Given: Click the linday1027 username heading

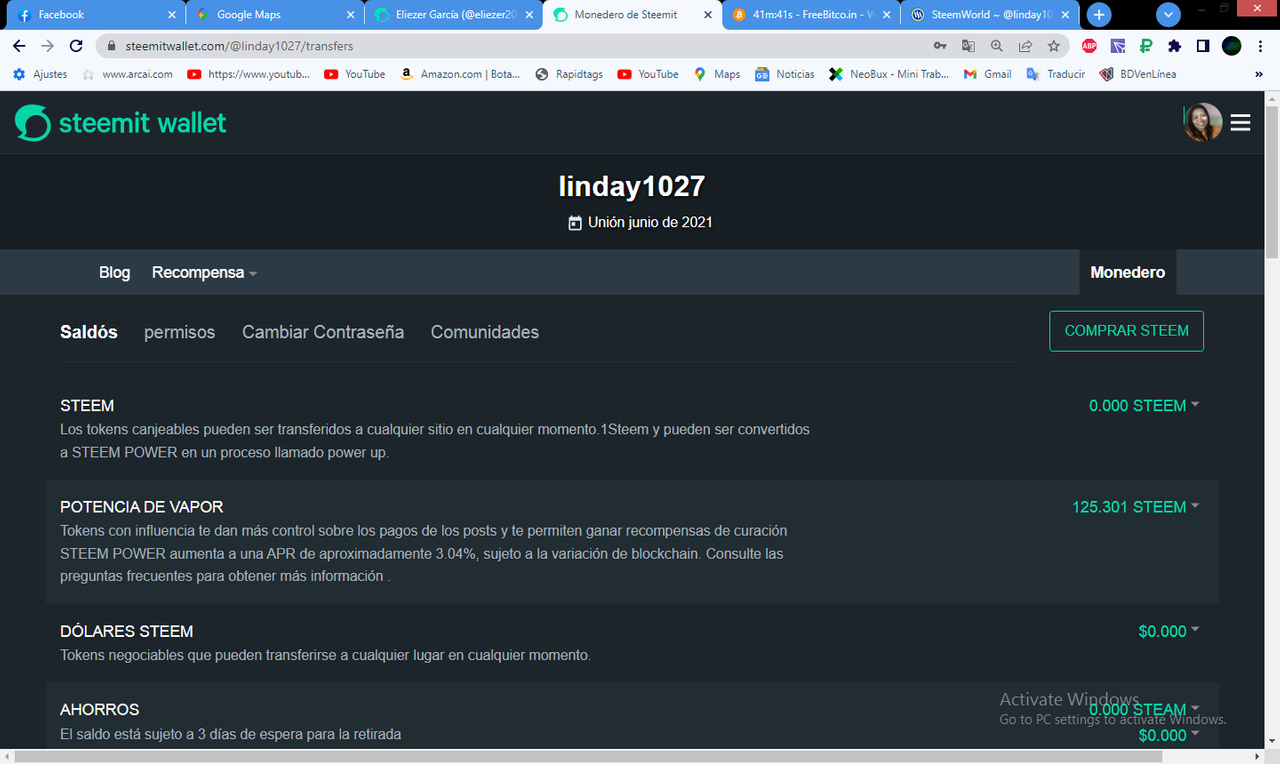Looking at the screenshot, I should 632,186.
